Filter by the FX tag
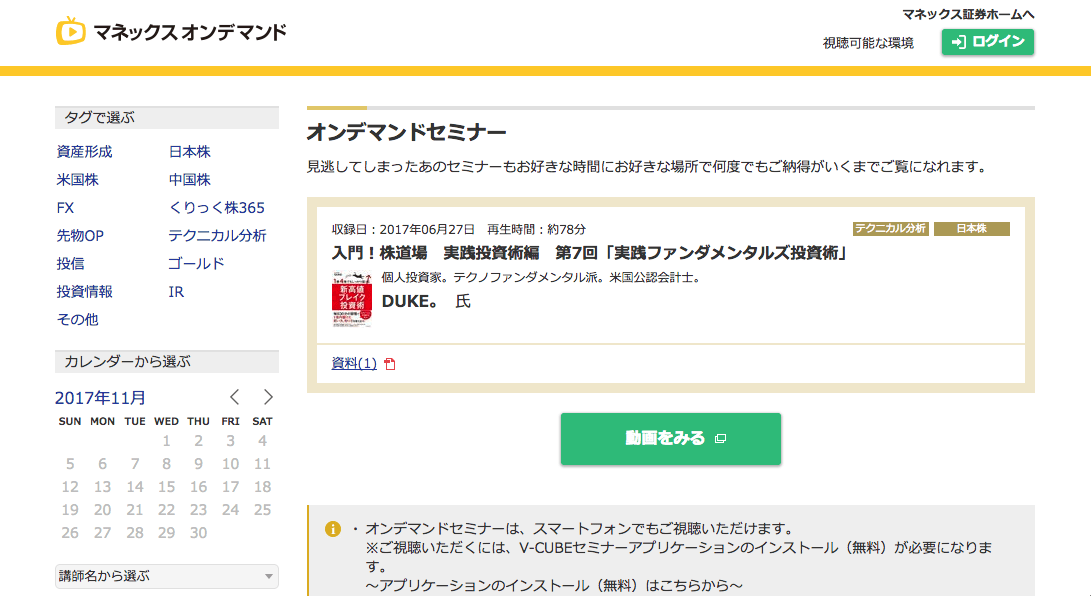 pyautogui.click(x=66, y=208)
